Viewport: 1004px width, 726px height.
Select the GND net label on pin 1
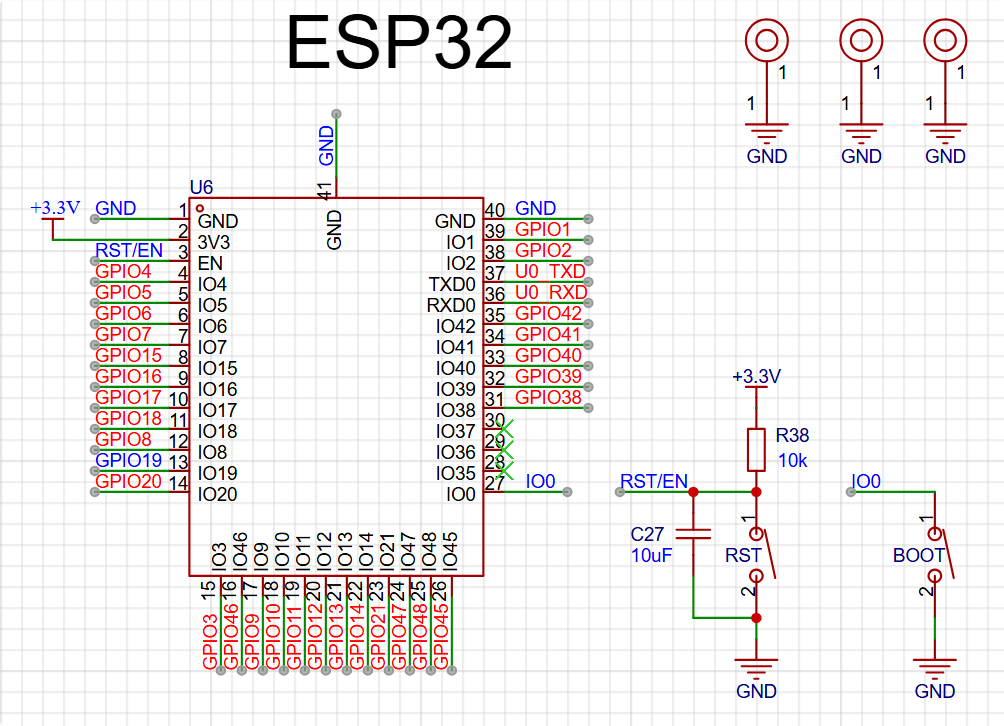pyautogui.click(x=115, y=209)
